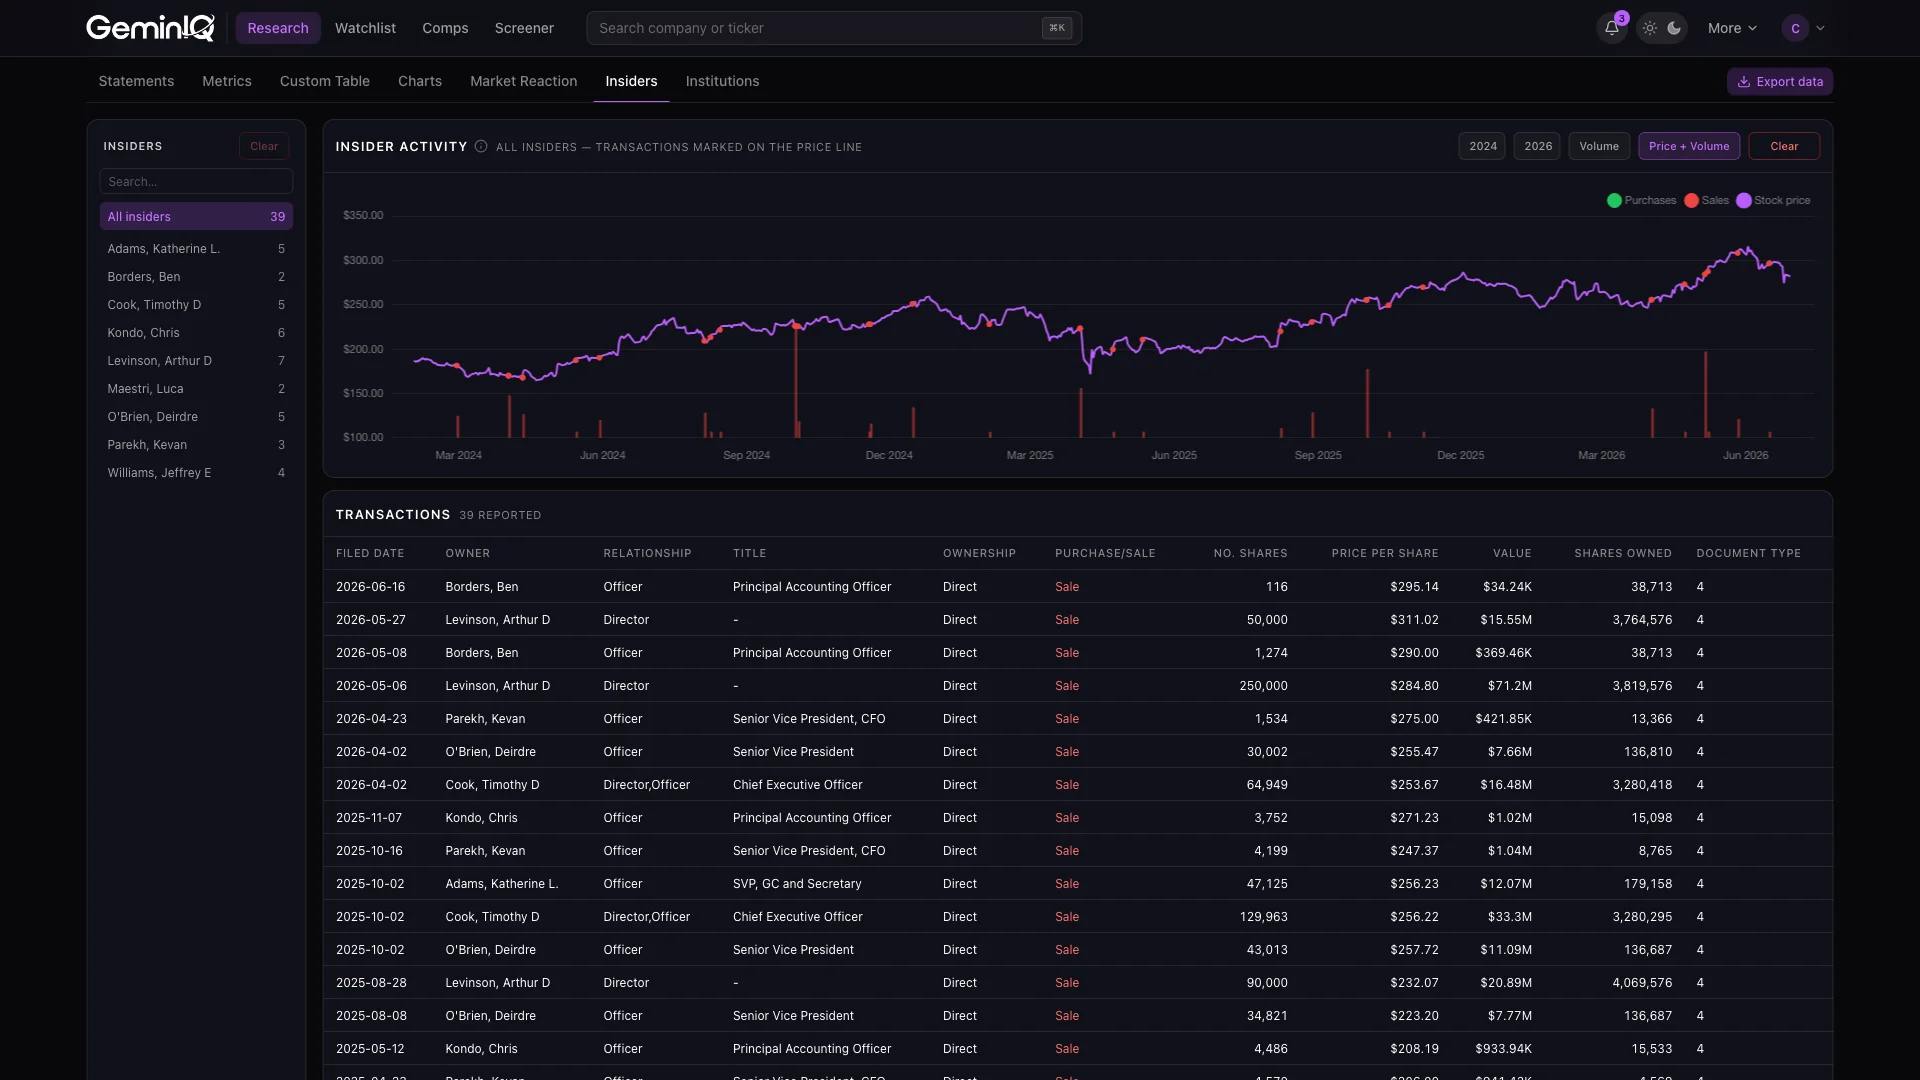The image size is (1920, 1080).
Task: Switch to the Metrics tab
Action: coord(227,81)
